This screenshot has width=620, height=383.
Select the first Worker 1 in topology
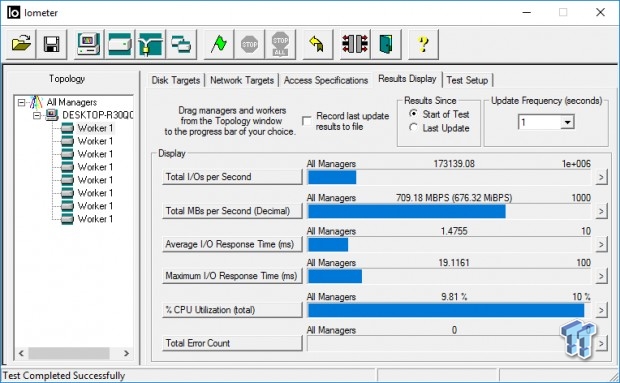[x=95, y=128]
